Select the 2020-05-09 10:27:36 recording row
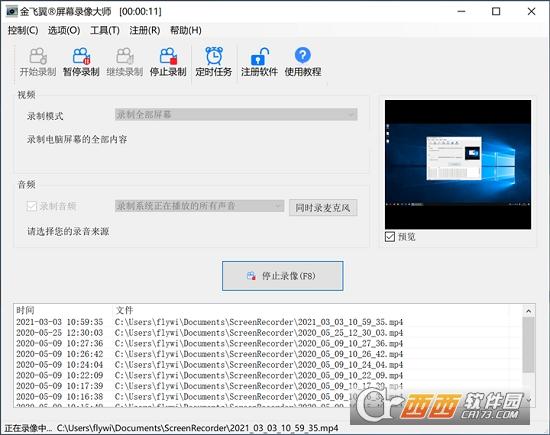550x435 pixels. click(x=268, y=343)
